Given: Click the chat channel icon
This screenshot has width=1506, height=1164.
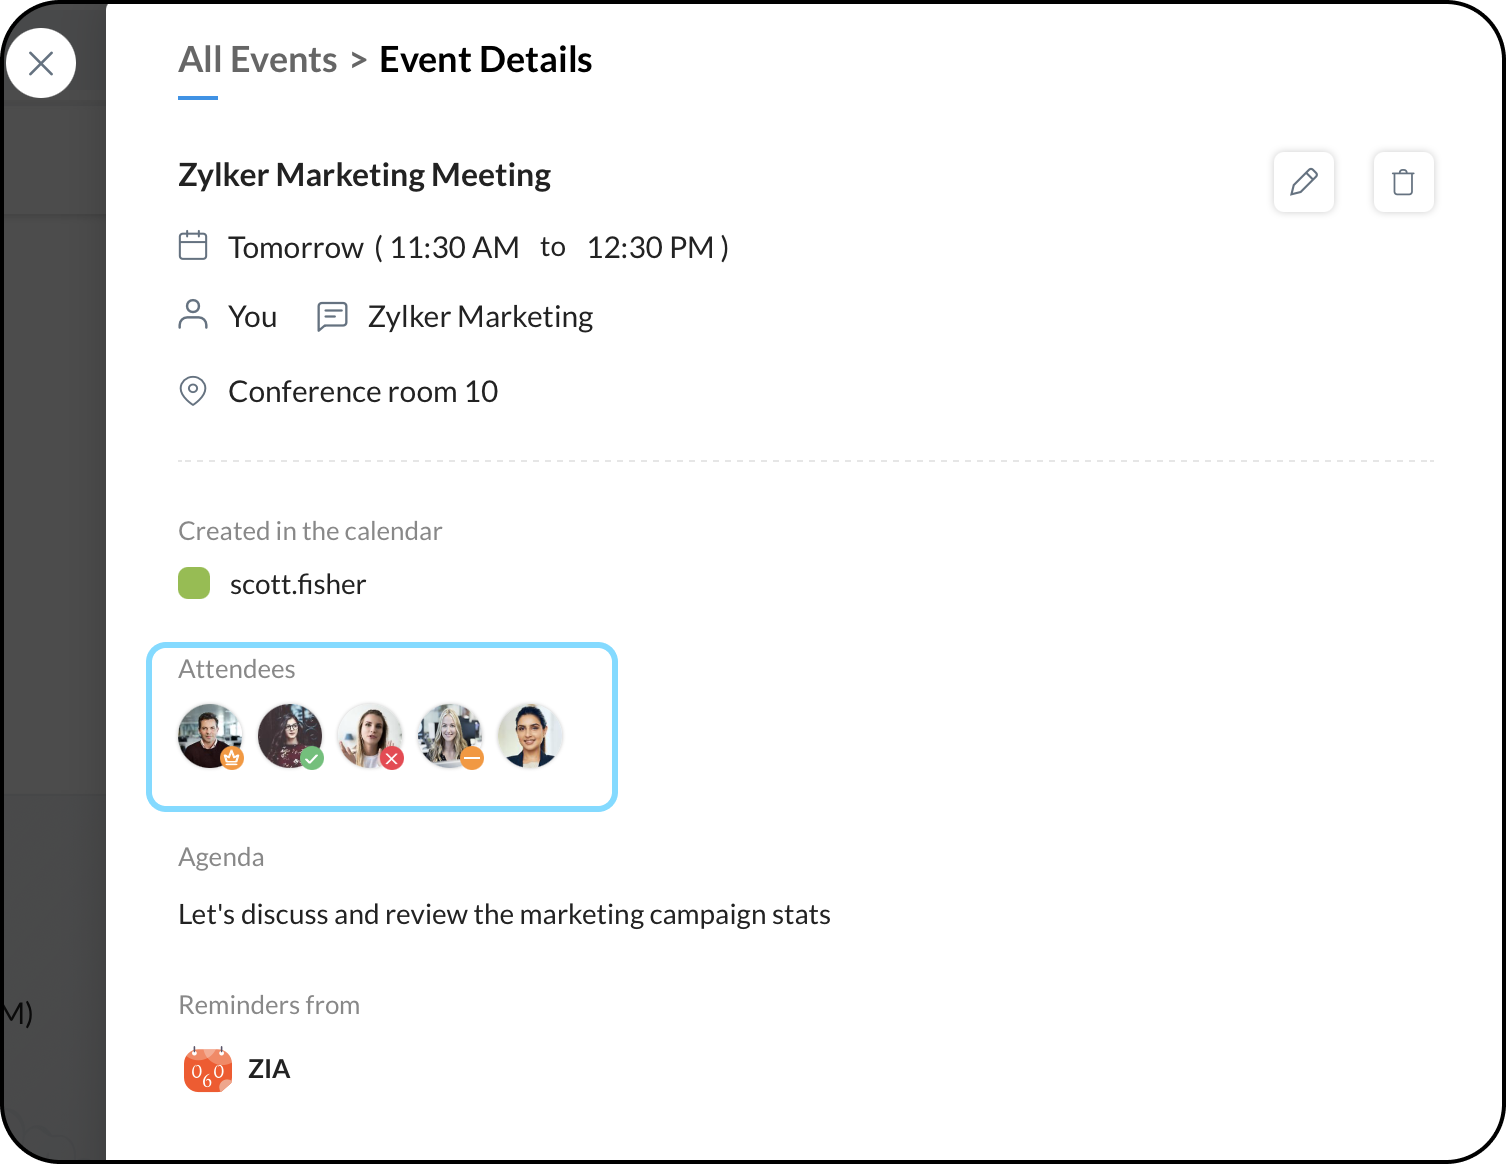Looking at the screenshot, I should pos(332,316).
